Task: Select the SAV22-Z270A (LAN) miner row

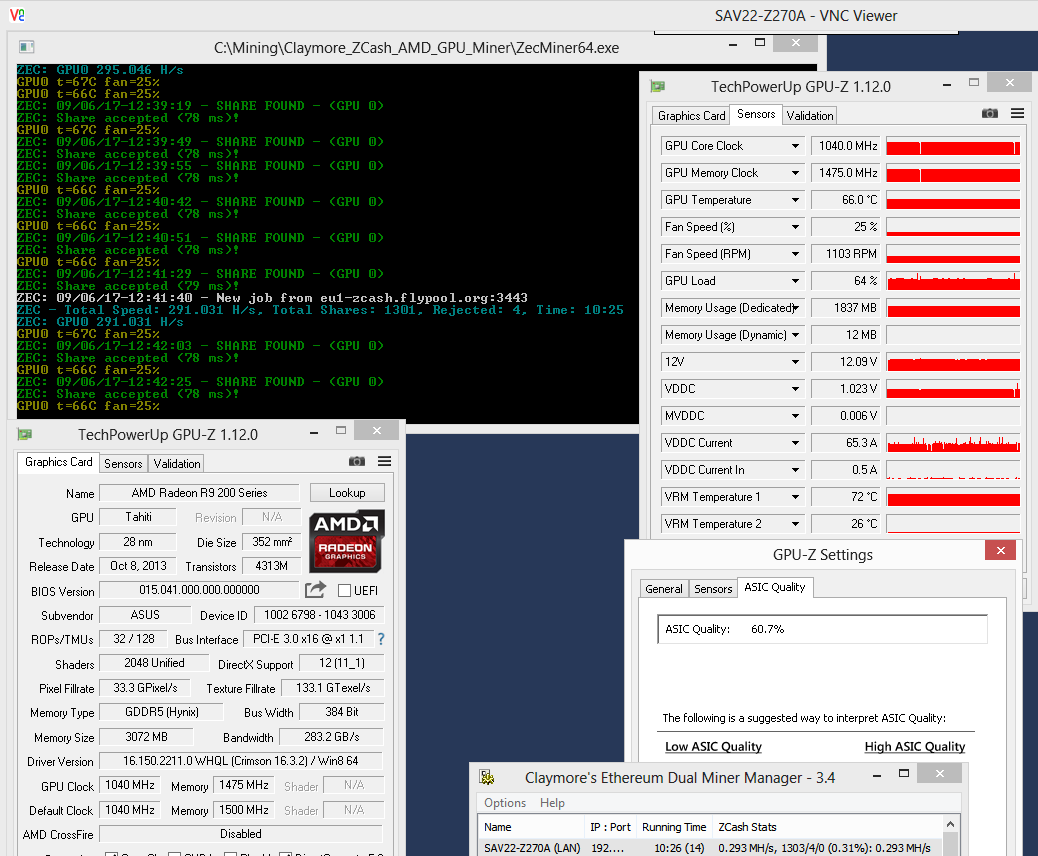Action: (x=711, y=848)
